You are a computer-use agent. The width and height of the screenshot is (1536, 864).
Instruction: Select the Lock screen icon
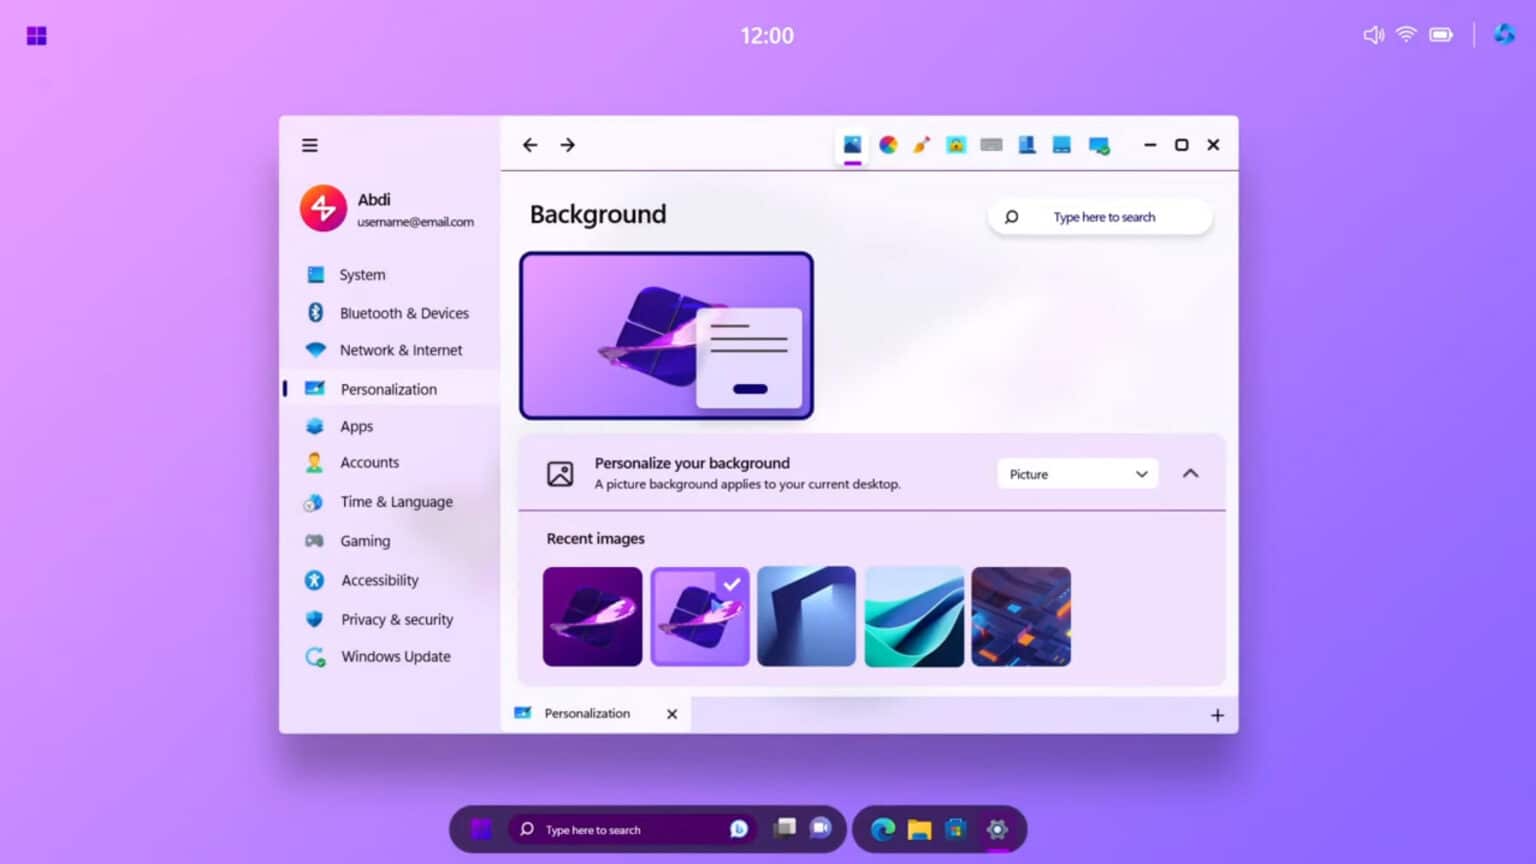[956, 144]
